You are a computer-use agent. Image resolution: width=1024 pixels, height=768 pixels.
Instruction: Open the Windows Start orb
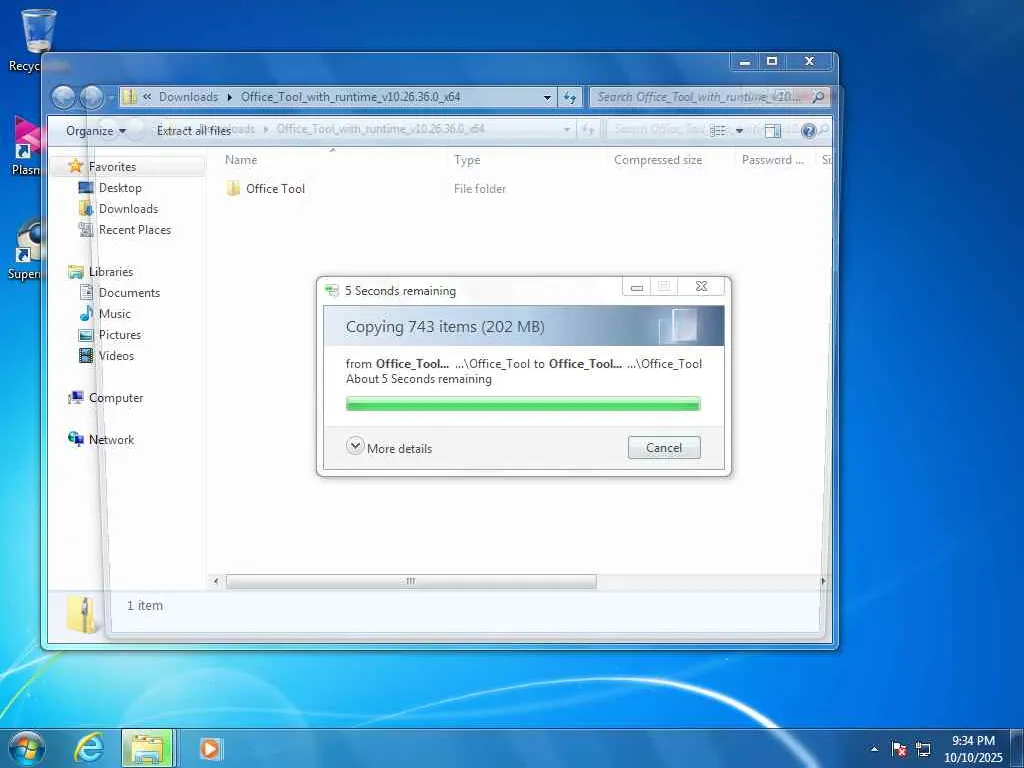[27, 748]
